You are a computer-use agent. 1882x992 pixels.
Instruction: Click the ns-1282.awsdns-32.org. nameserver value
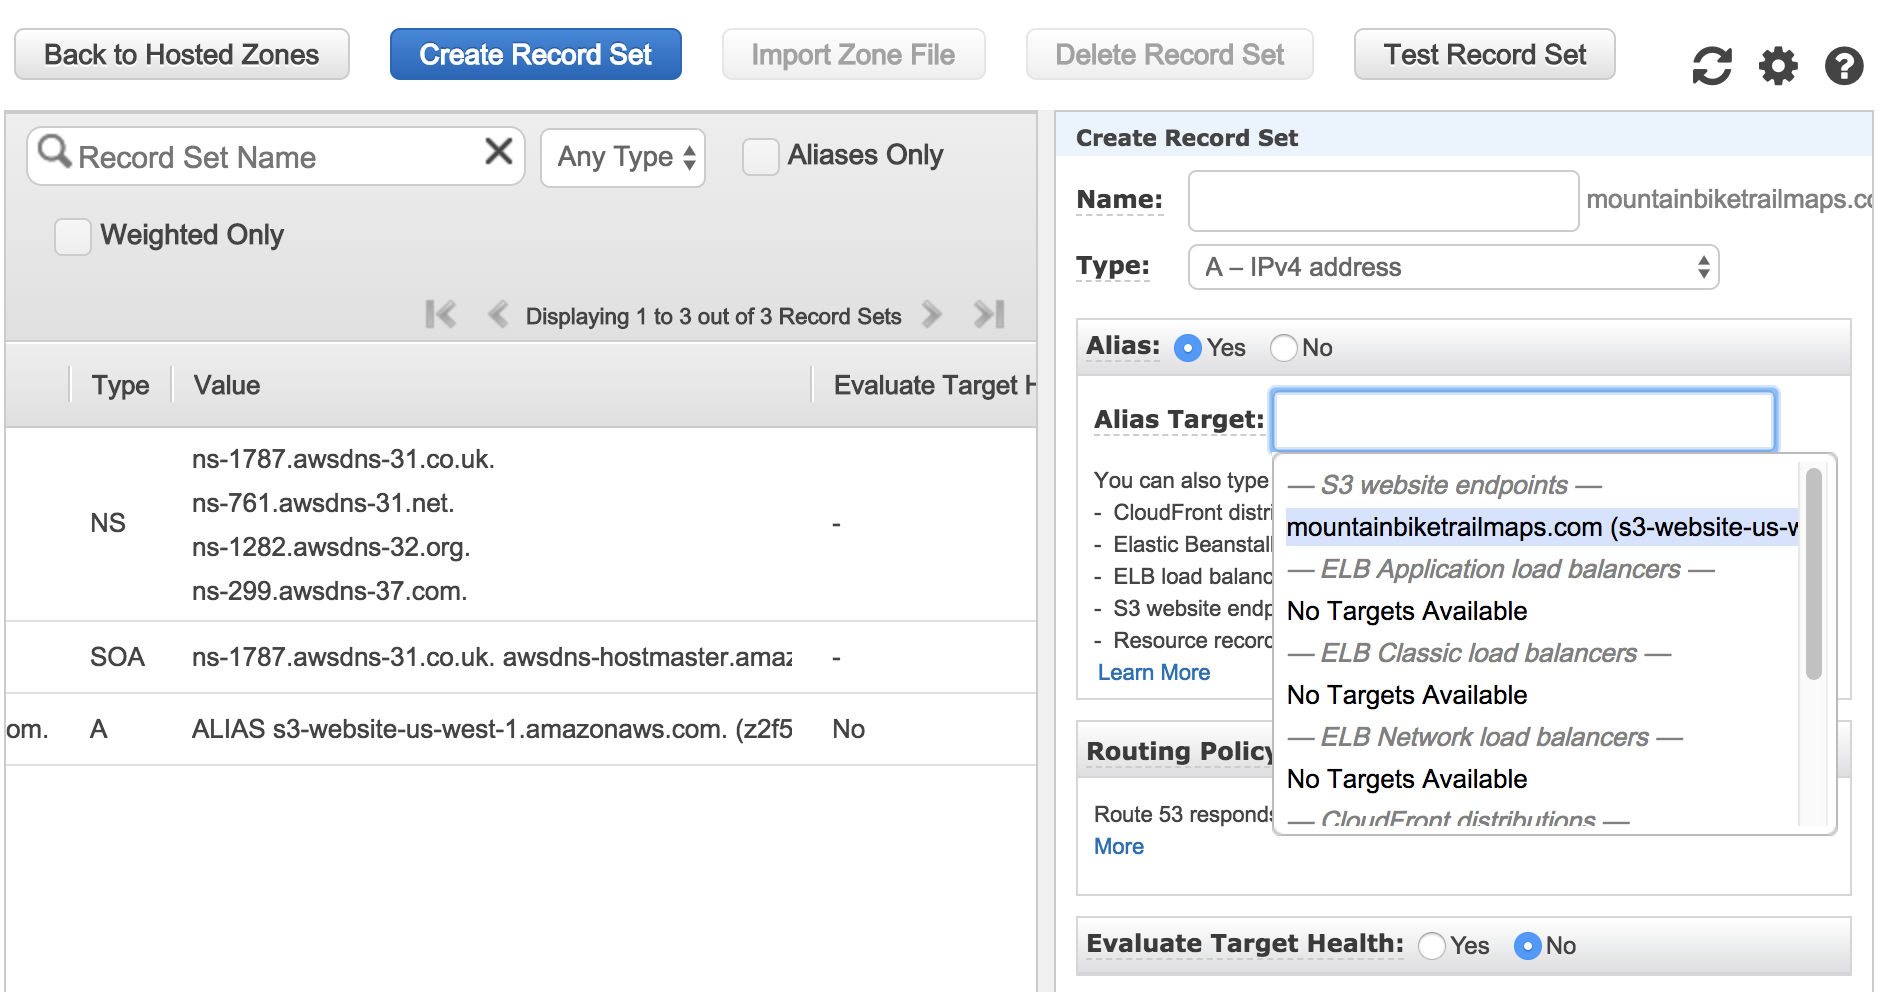331,547
